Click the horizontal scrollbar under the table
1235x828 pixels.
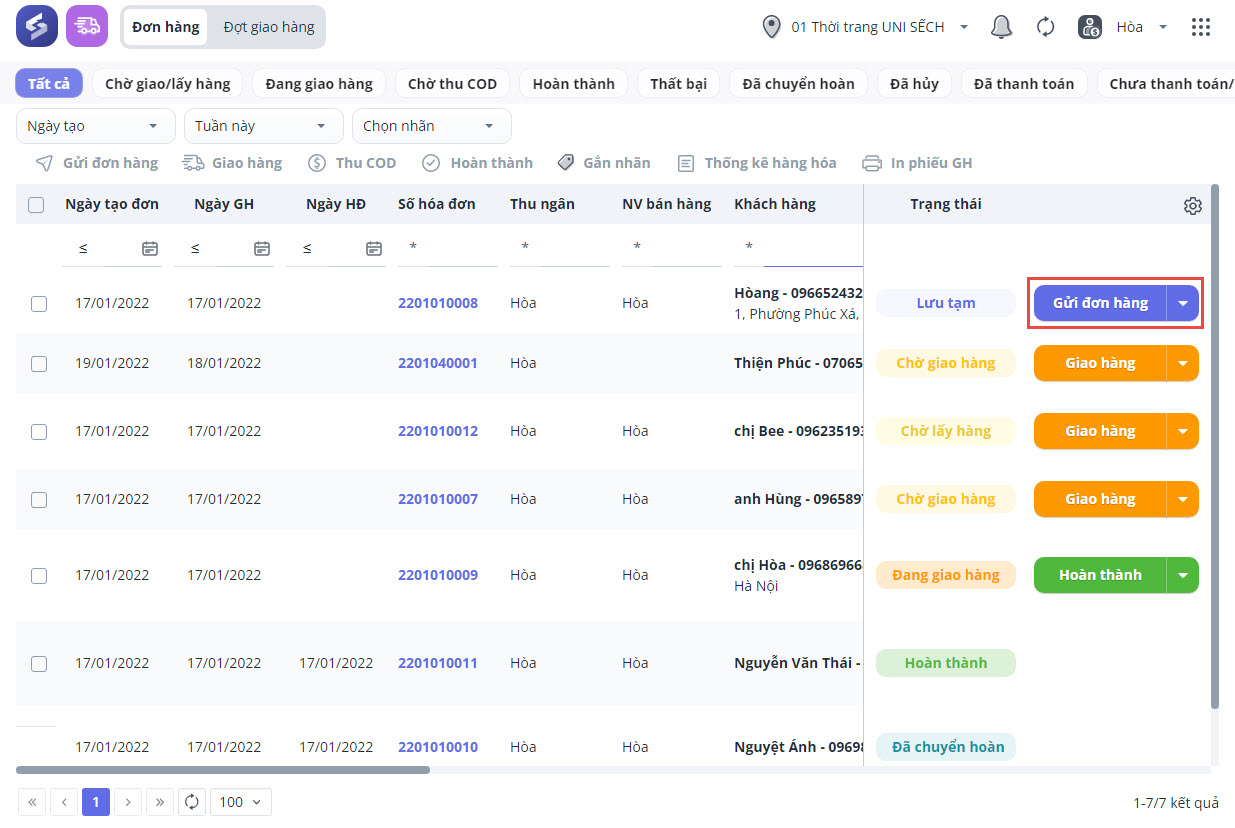(223, 770)
